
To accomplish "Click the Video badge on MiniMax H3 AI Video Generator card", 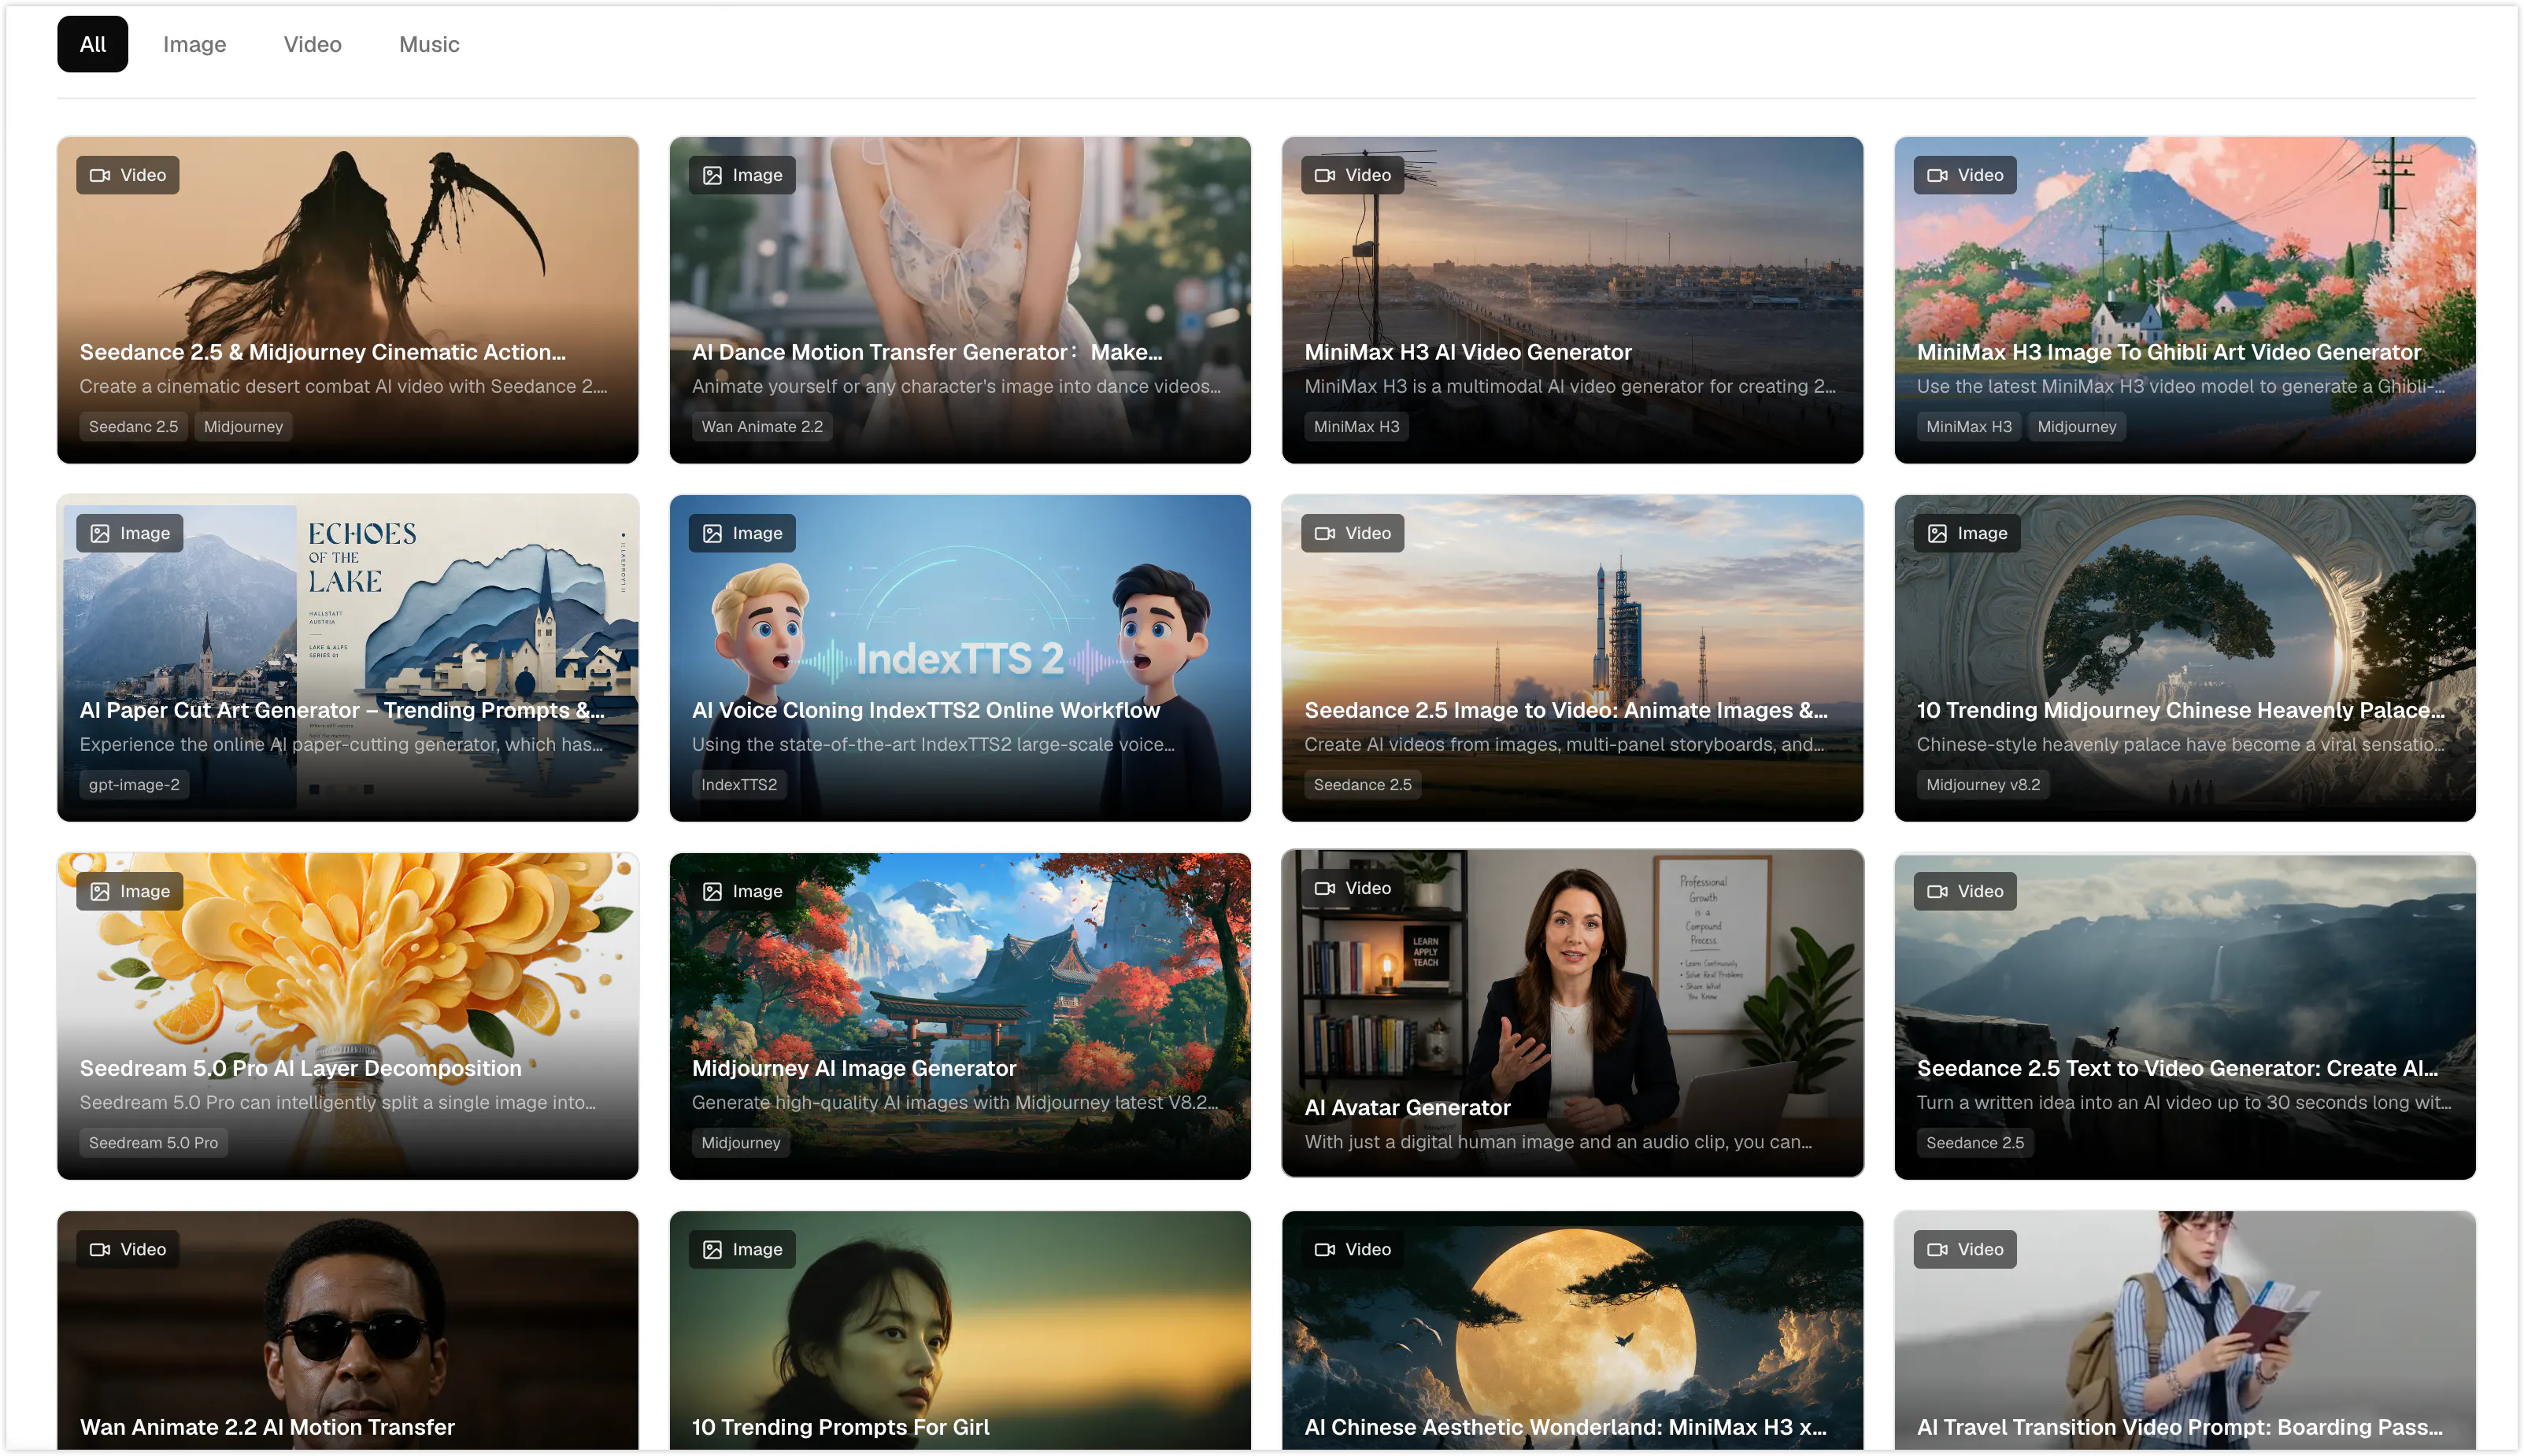I will 1353,175.
